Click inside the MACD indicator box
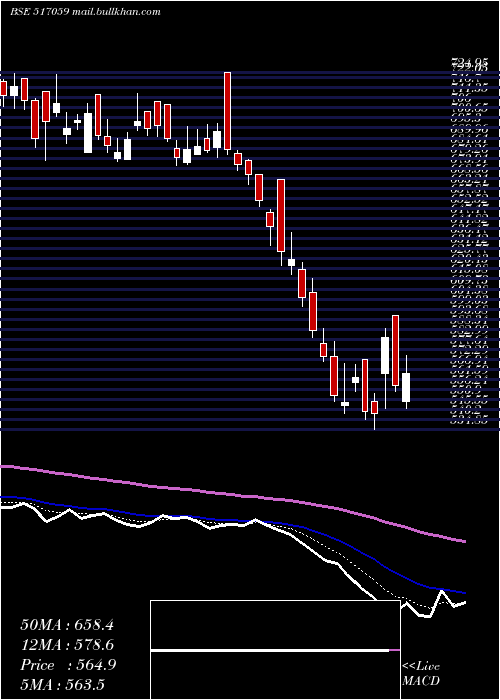The height and width of the screenshot is (700, 500). (275, 650)
